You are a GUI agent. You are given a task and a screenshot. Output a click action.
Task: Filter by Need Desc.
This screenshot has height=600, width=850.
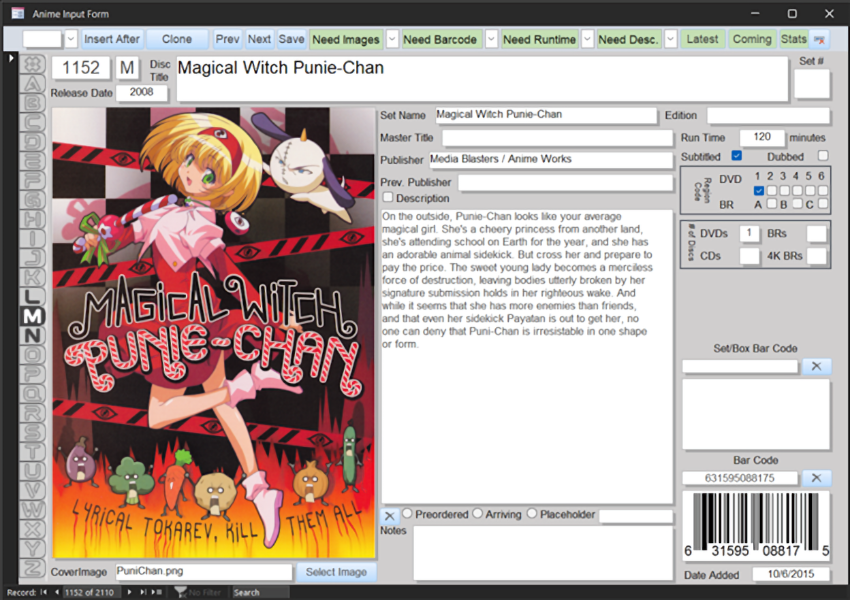pyautogui.click(x=628, y=40)
